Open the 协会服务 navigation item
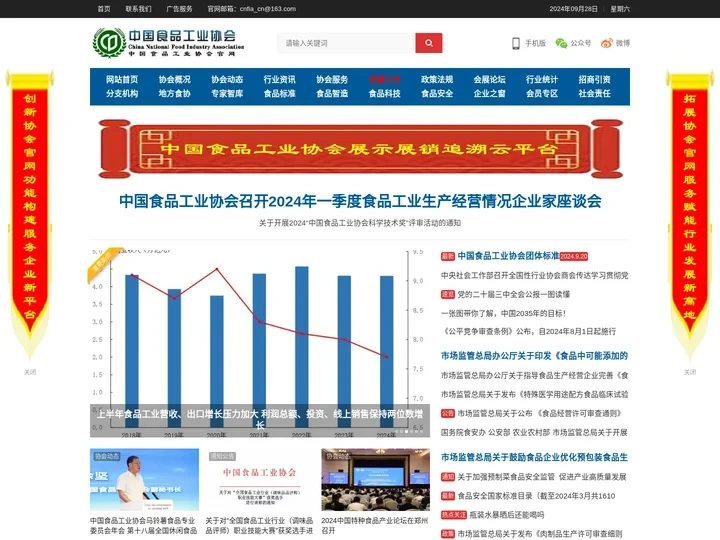Viewport: 720px width, 540px height. (x=332, y=79)
